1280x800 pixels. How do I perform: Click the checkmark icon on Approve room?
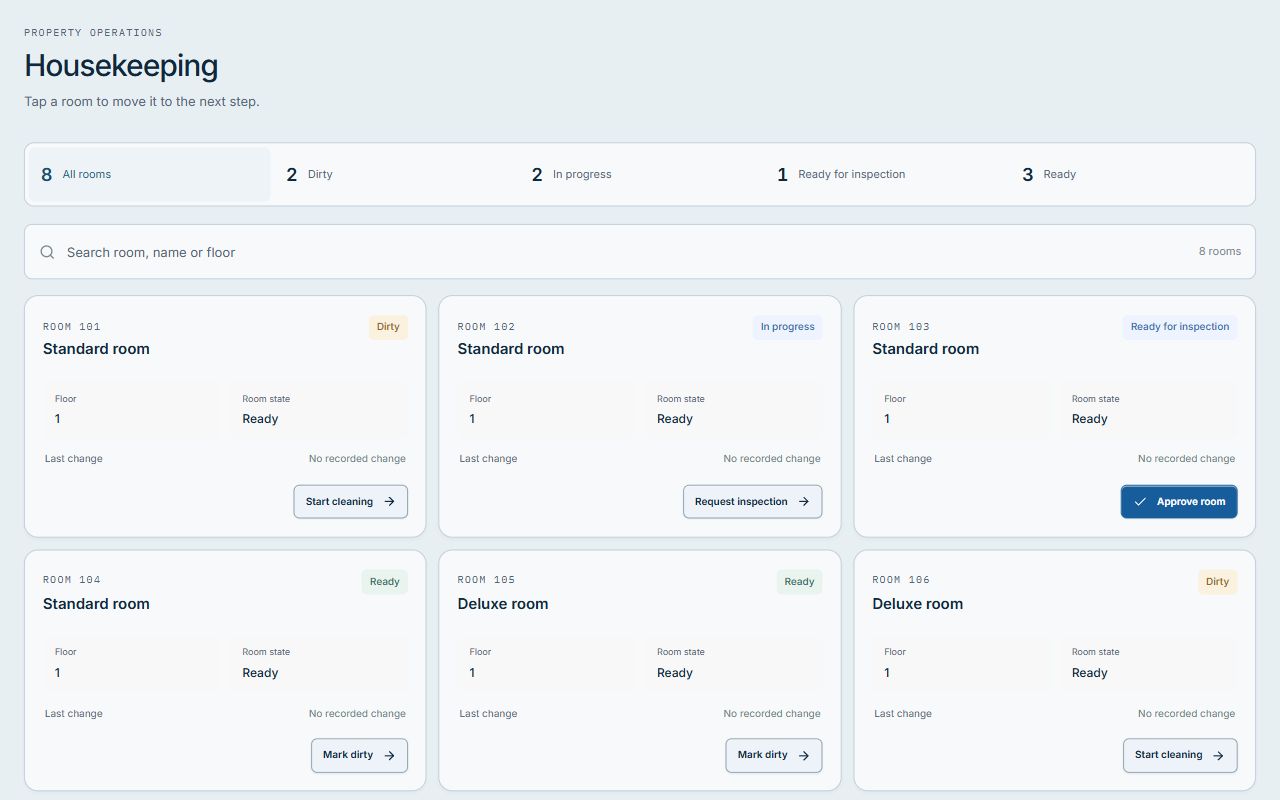tap(1140, 502)
